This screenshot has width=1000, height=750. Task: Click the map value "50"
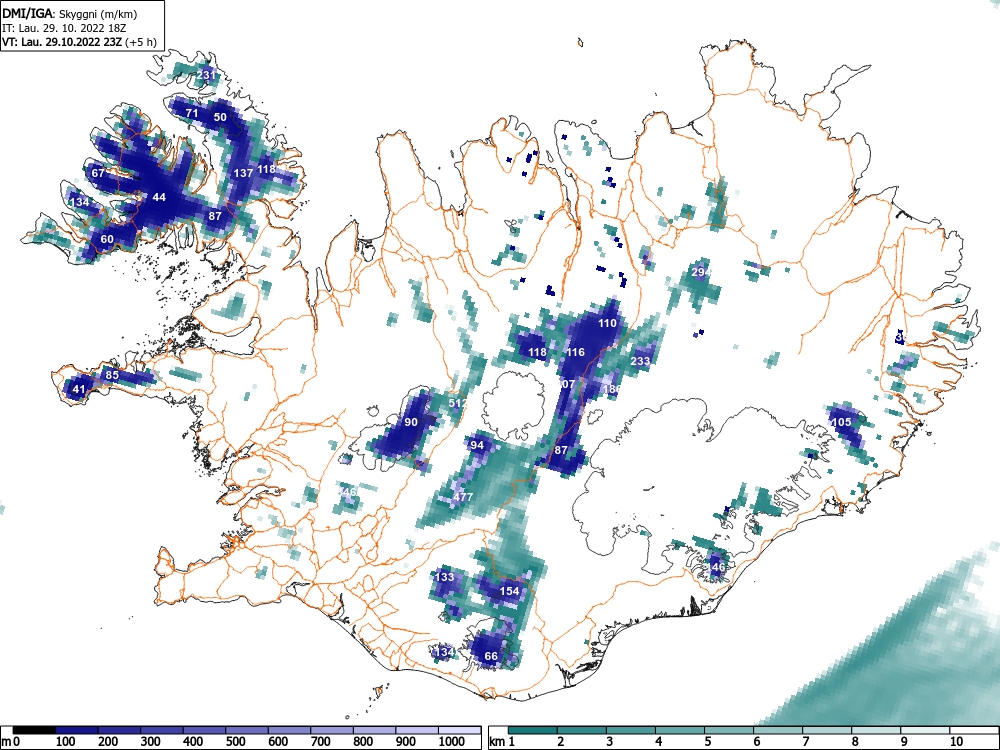pos(220,117)
